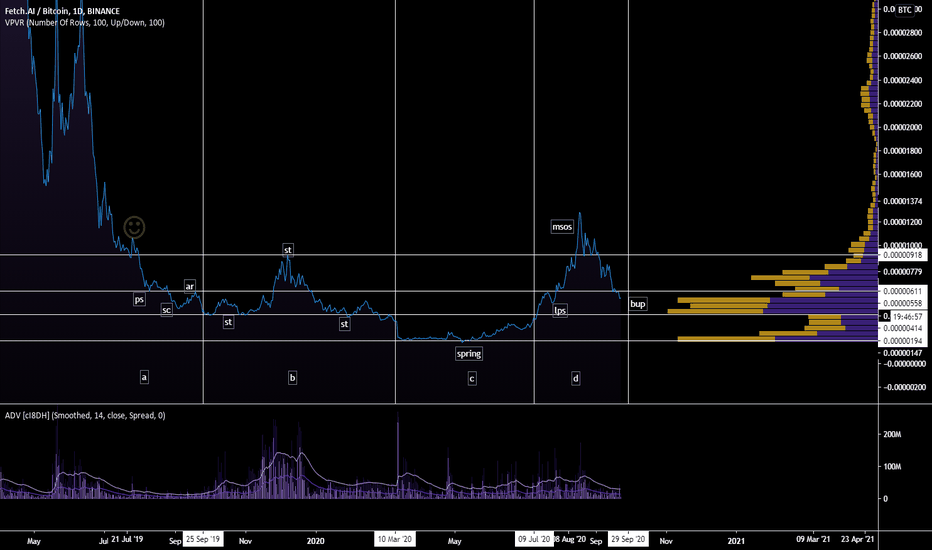This screenshot has height=550, width=932.
Task: Select the 'sc' annotation label
Action: [x=166, y=310]
